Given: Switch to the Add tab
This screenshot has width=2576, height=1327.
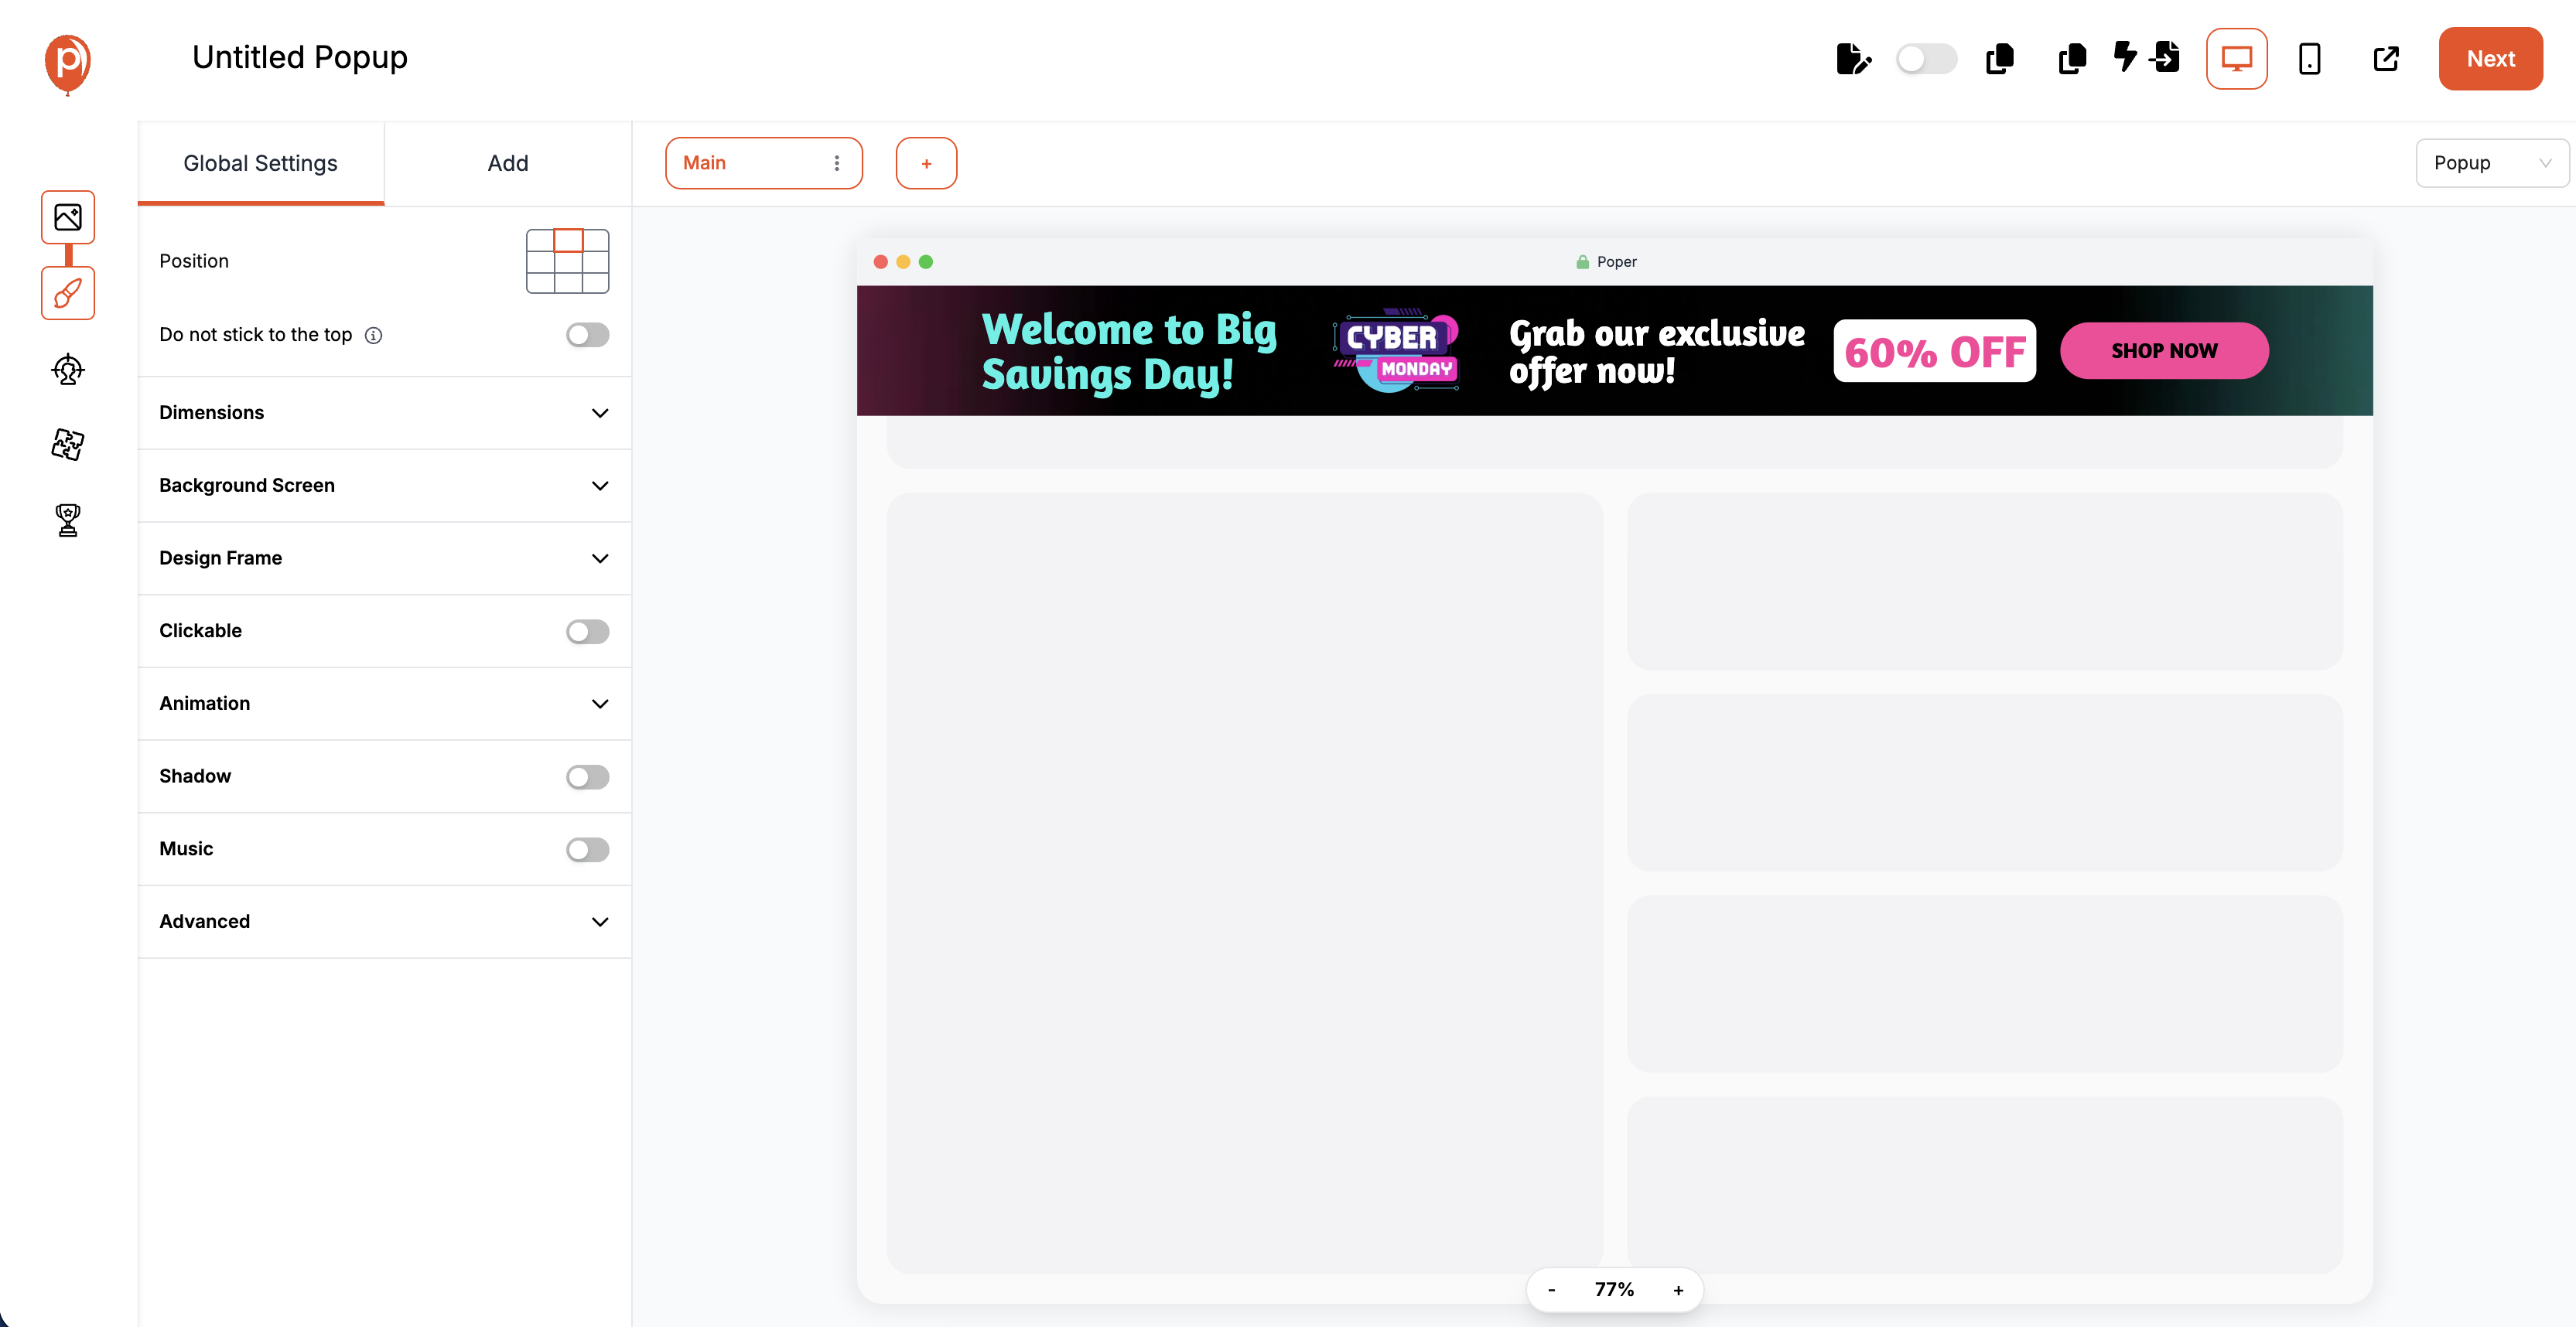Looking at the screenshot, I should click(508, 162).
